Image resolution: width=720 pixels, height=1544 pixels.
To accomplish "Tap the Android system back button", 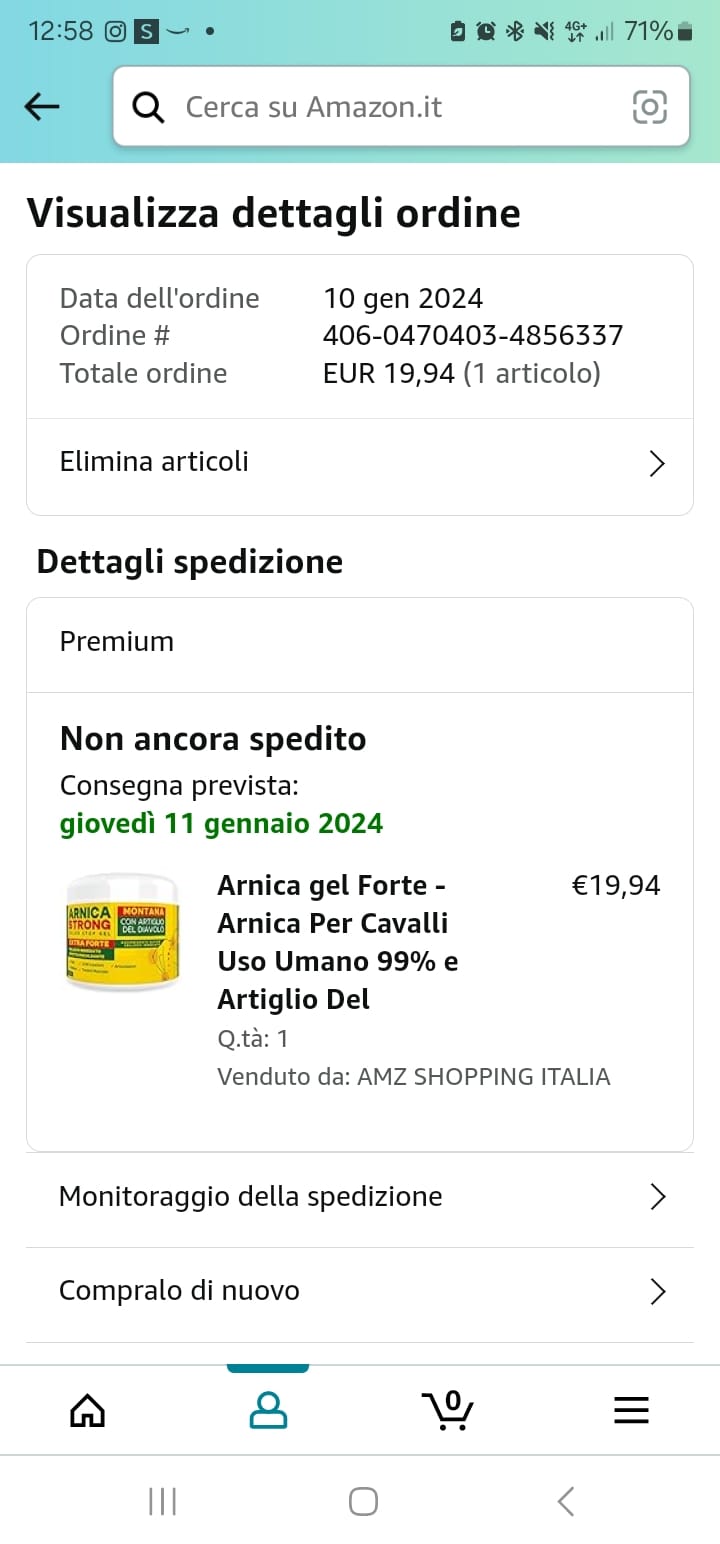I will [x=565, y=1501].
